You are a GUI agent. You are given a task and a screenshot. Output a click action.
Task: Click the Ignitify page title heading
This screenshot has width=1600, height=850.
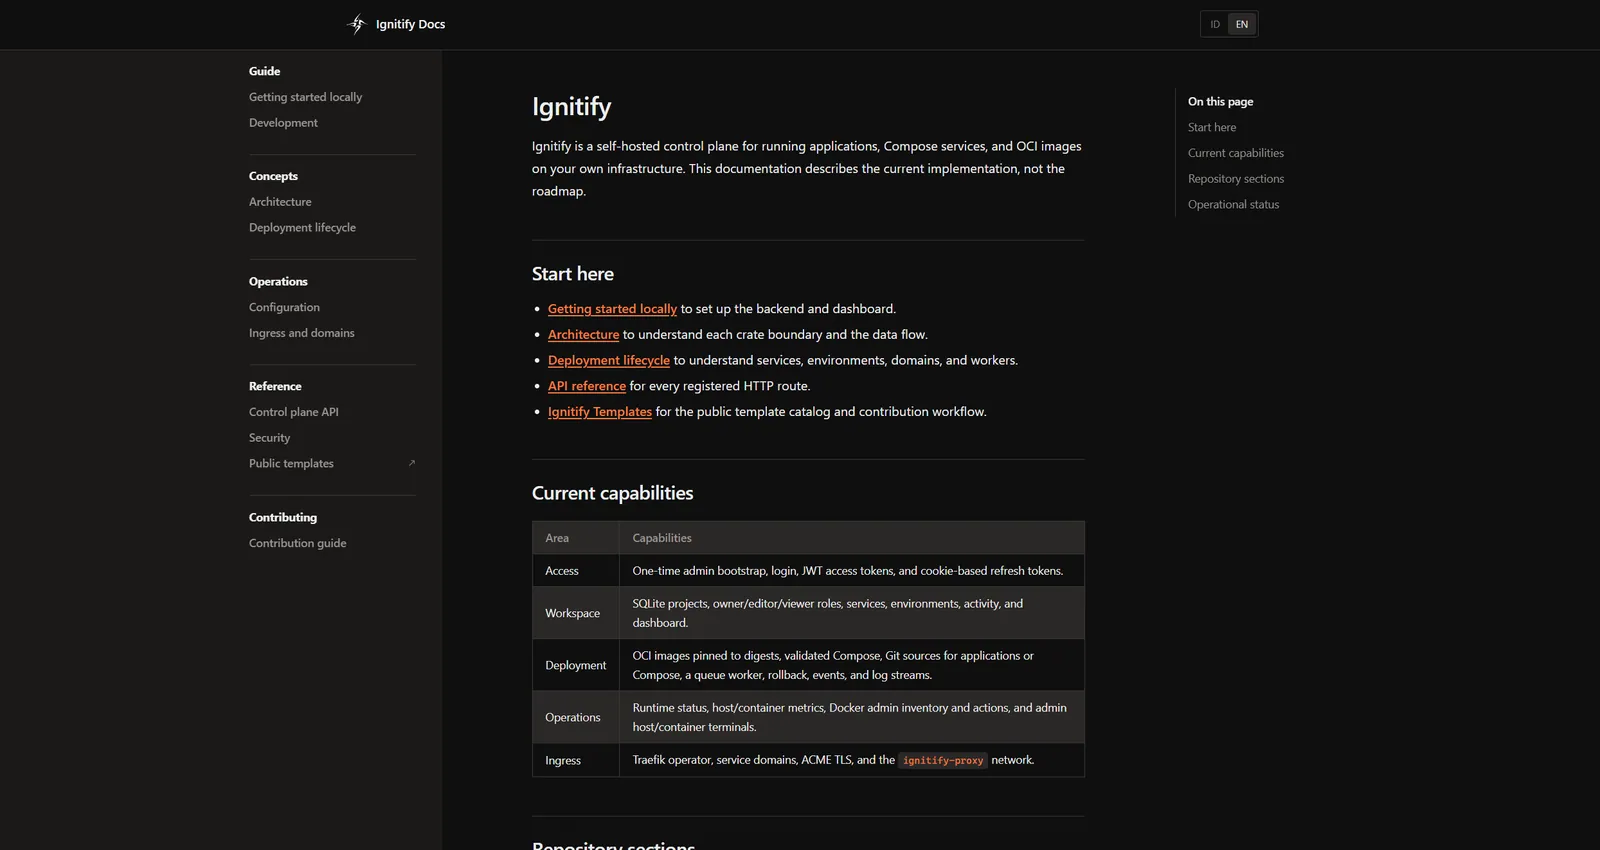pyautogui.click(x=571, y=107)
